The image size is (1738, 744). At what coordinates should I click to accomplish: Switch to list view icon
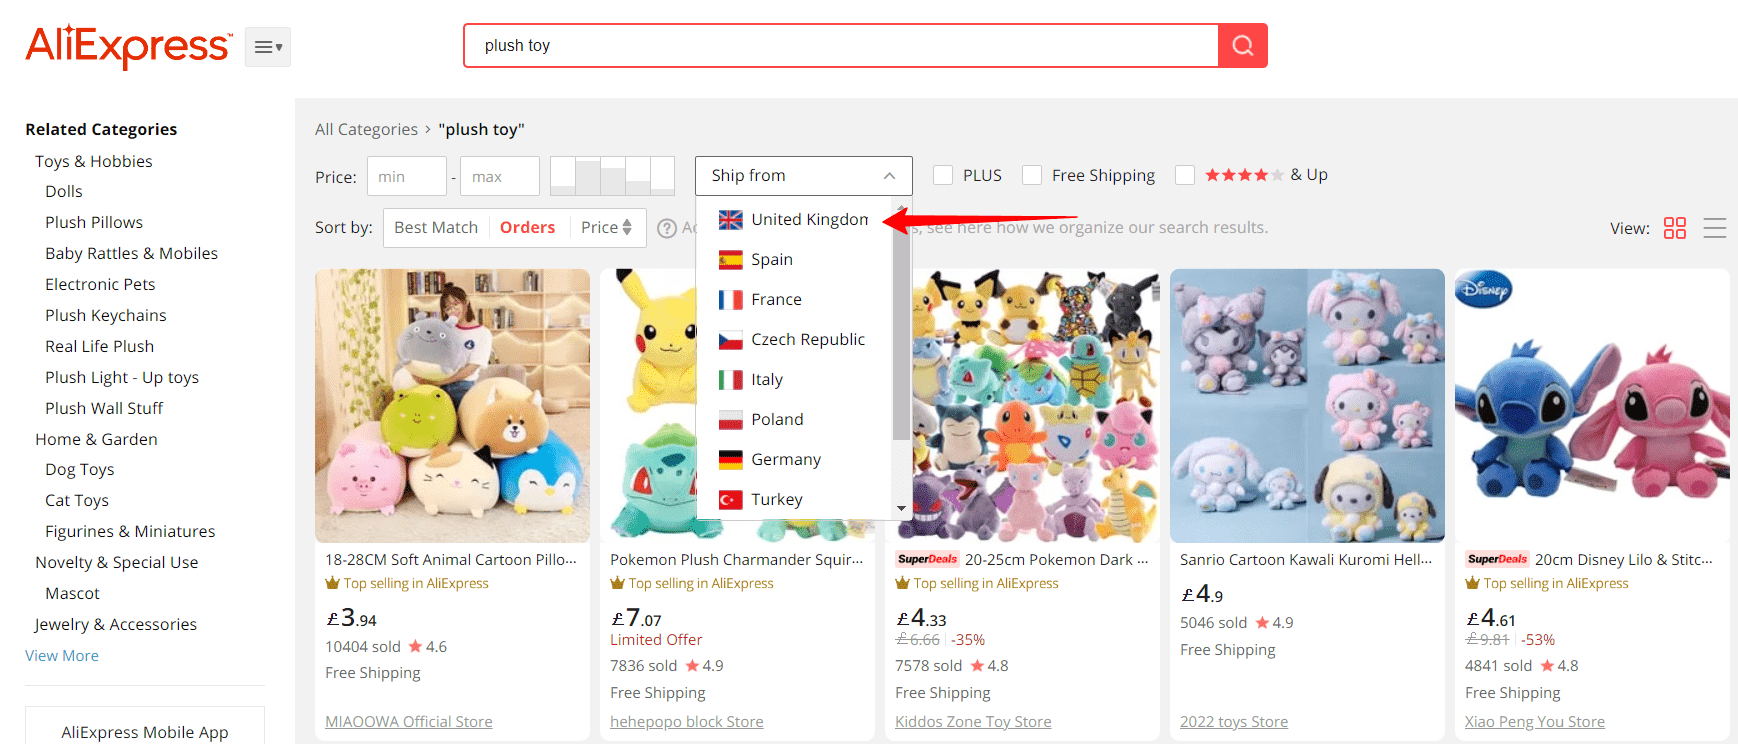(x=1714, y=228)
